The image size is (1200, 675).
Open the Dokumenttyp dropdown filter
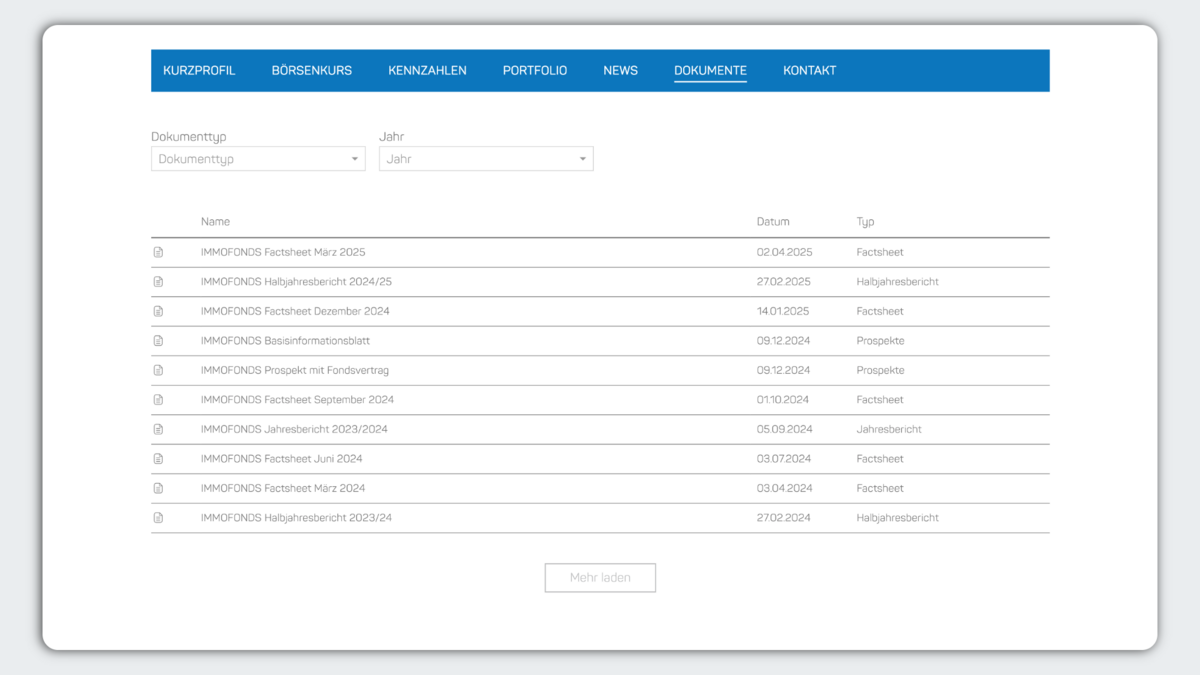pyautogui.click(x=258, y=159)
